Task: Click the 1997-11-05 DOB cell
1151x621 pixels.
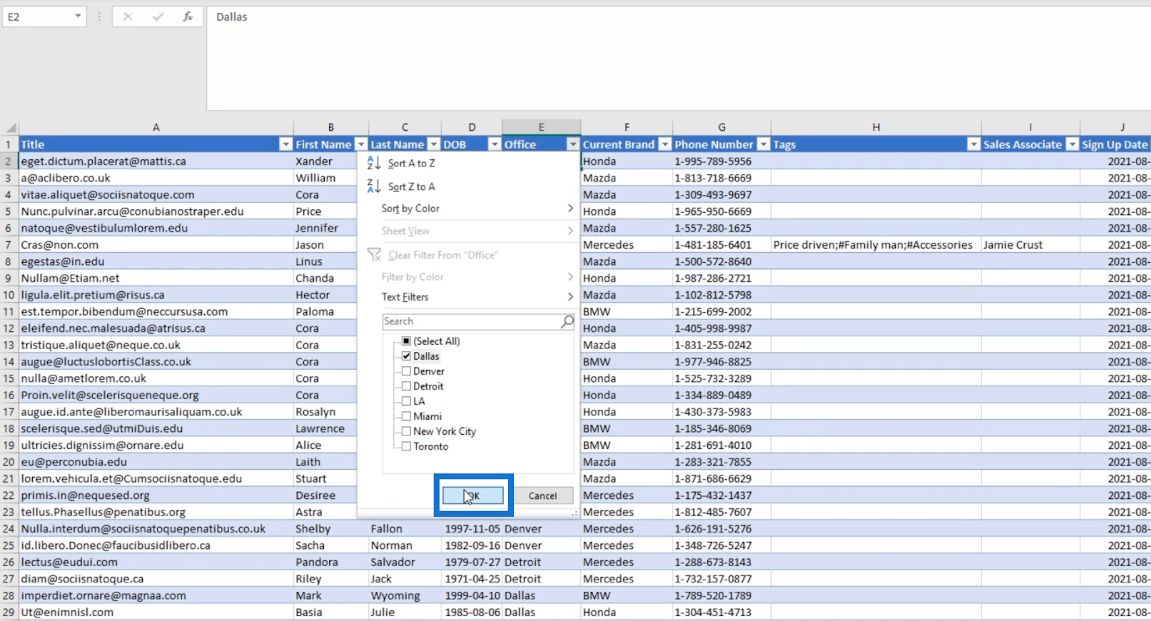Action: pos(472,529)
